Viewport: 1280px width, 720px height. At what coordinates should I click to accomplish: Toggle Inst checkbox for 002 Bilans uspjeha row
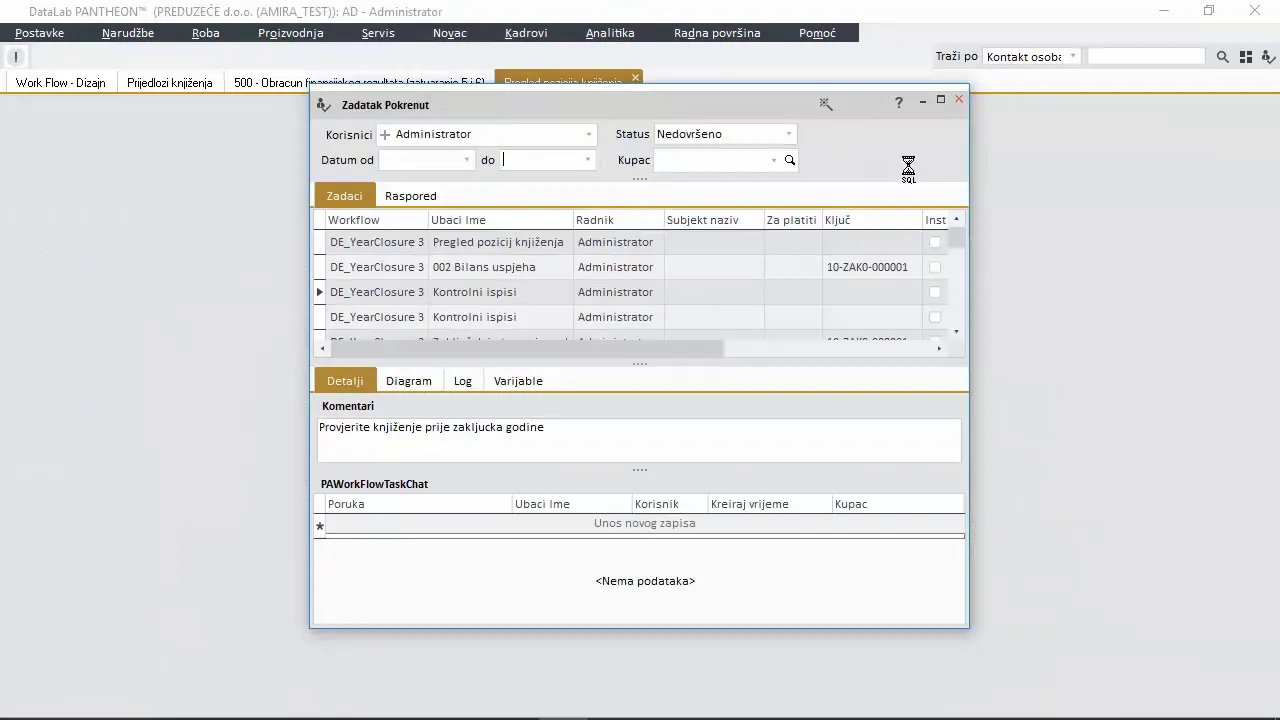pos(935,267)
